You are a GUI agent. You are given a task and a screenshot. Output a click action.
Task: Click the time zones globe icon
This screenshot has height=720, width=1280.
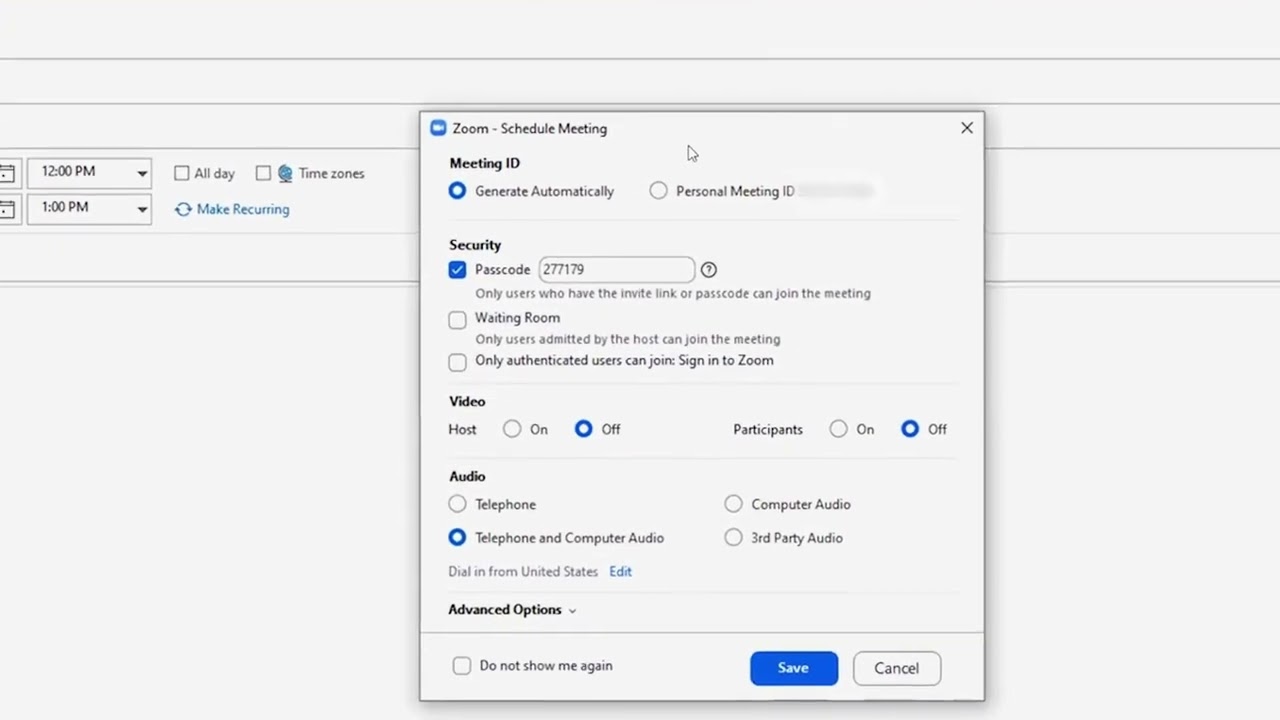pos(285,173)
